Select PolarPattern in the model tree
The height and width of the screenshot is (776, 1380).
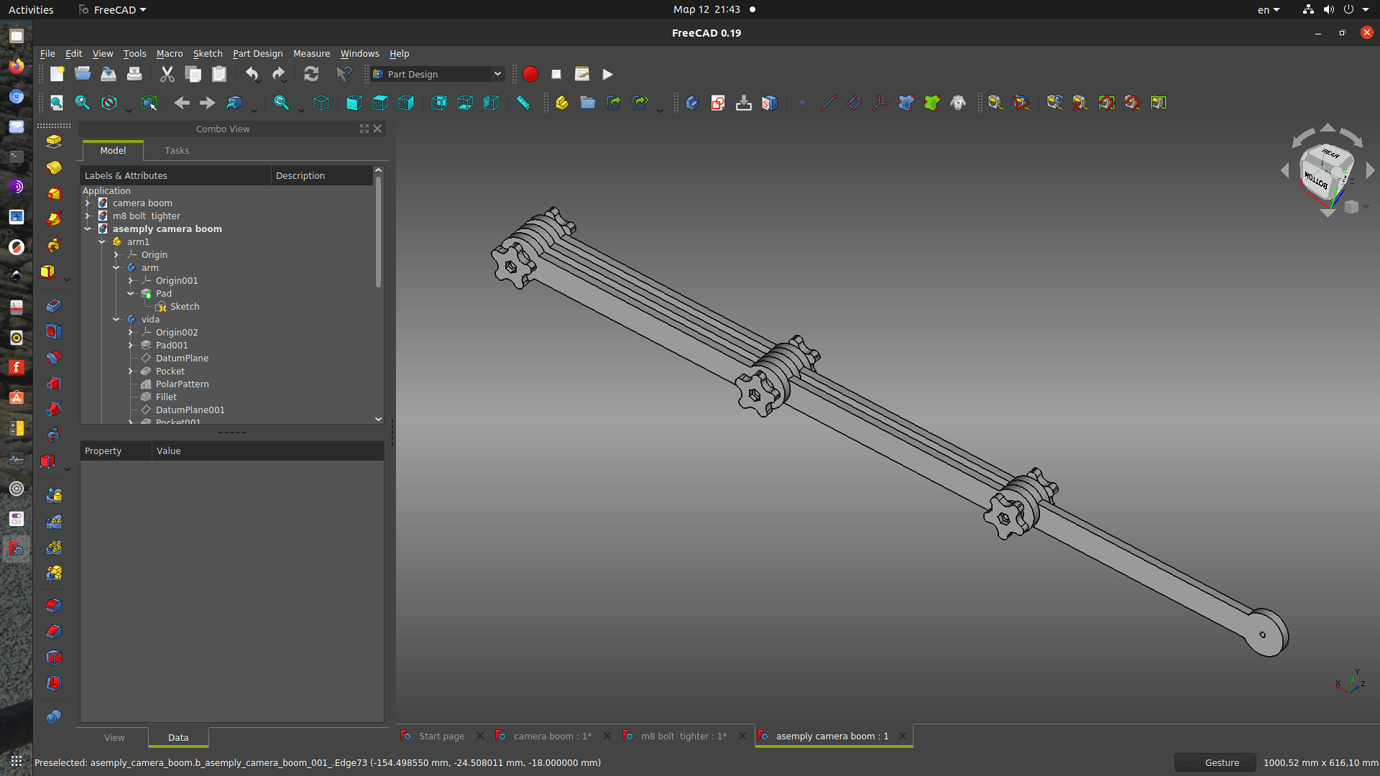[x=182, y=384]
